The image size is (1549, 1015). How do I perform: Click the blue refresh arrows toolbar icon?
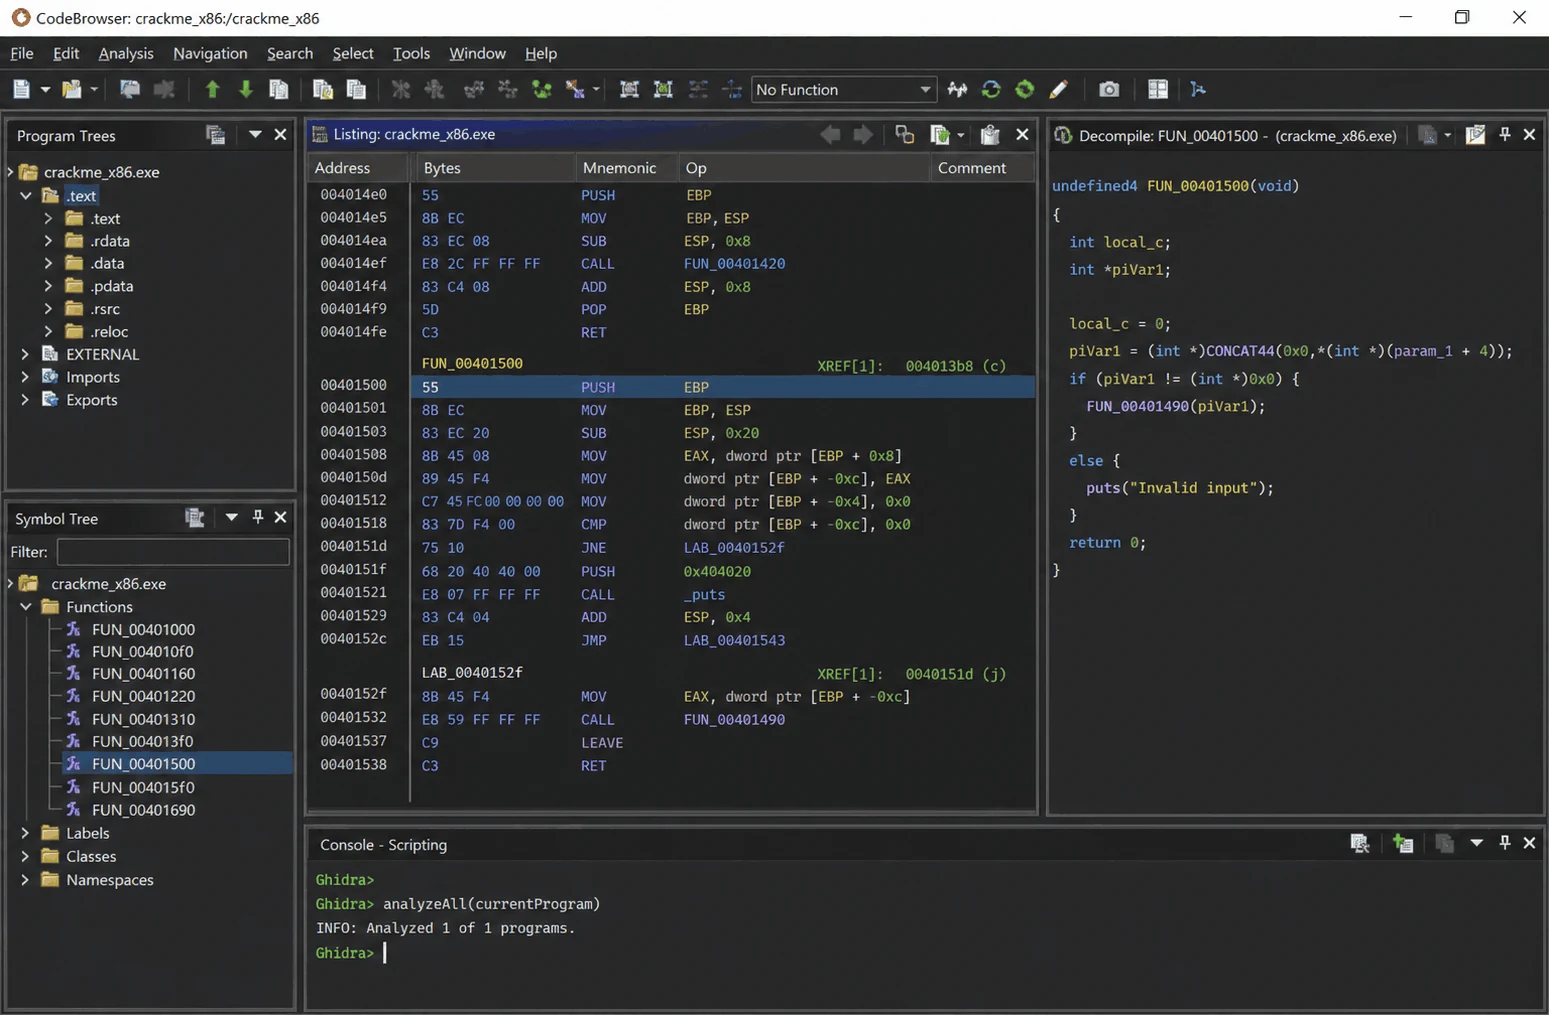pyautogui.click(x=991, y=89)
